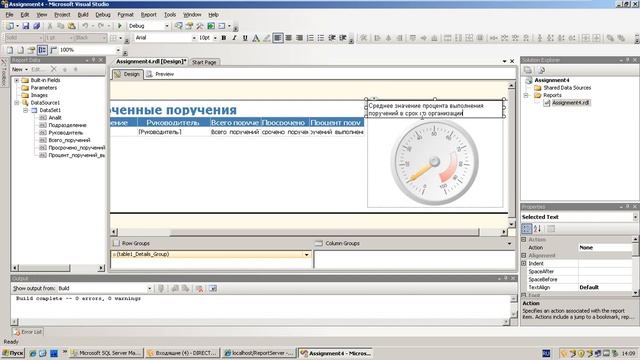Select Shared Data Sources in Solution Explorer

pos(567,88)
